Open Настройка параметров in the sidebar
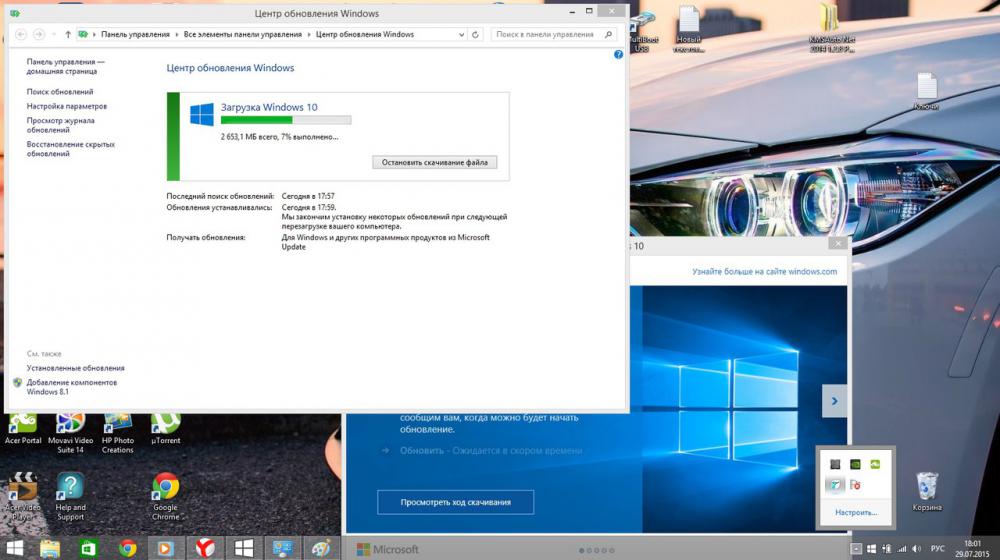Viewport: 1000px width, 560px height. [66, 107]
